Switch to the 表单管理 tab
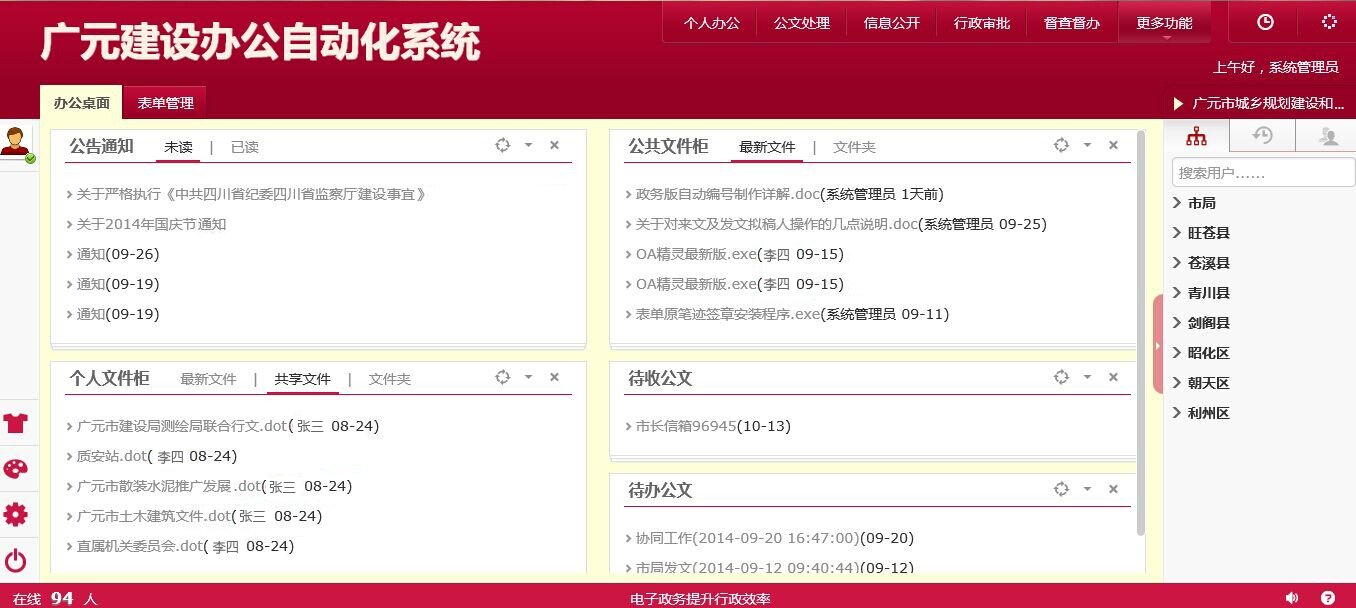The height and width of the screenshot is (608, 1356). click(165, 103)
